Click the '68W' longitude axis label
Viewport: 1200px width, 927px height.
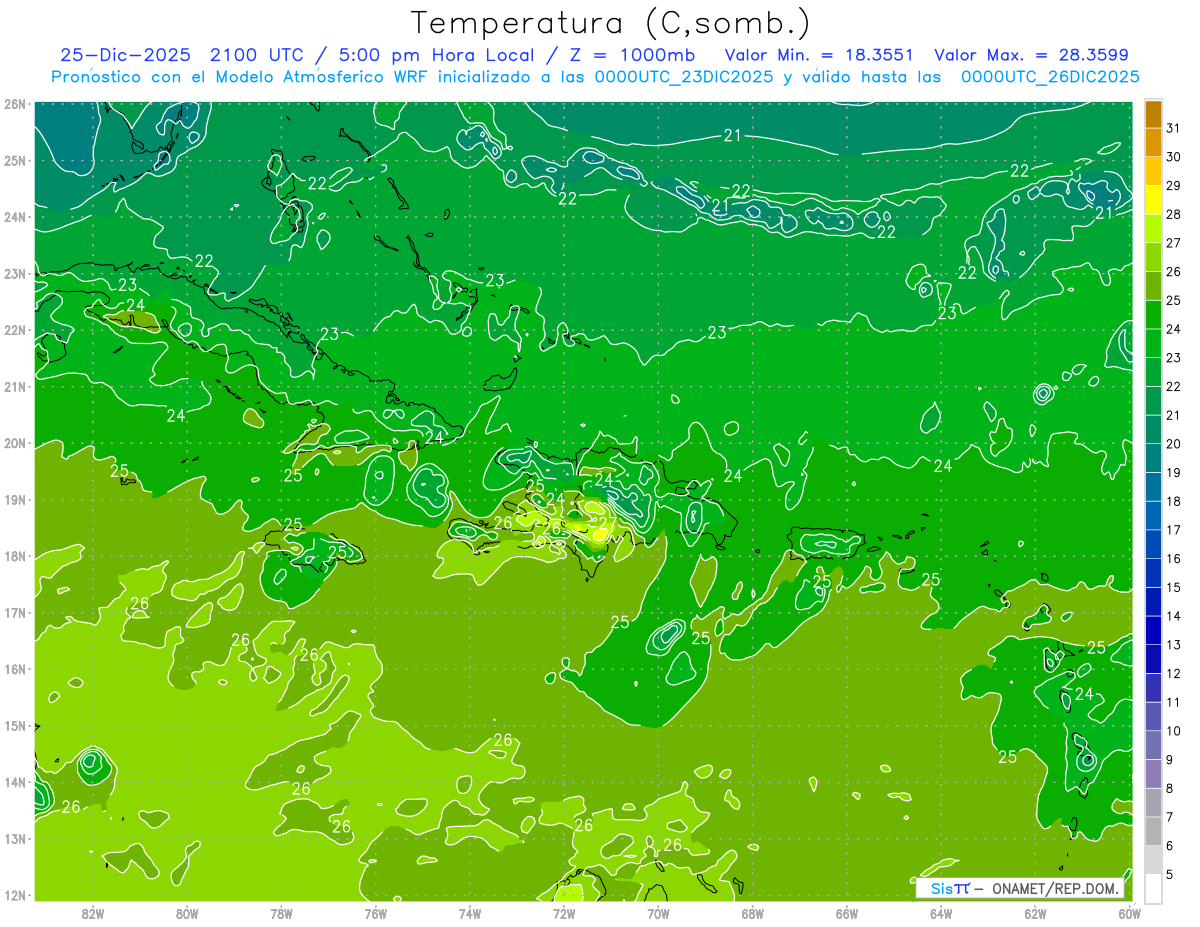click(753, 913)
